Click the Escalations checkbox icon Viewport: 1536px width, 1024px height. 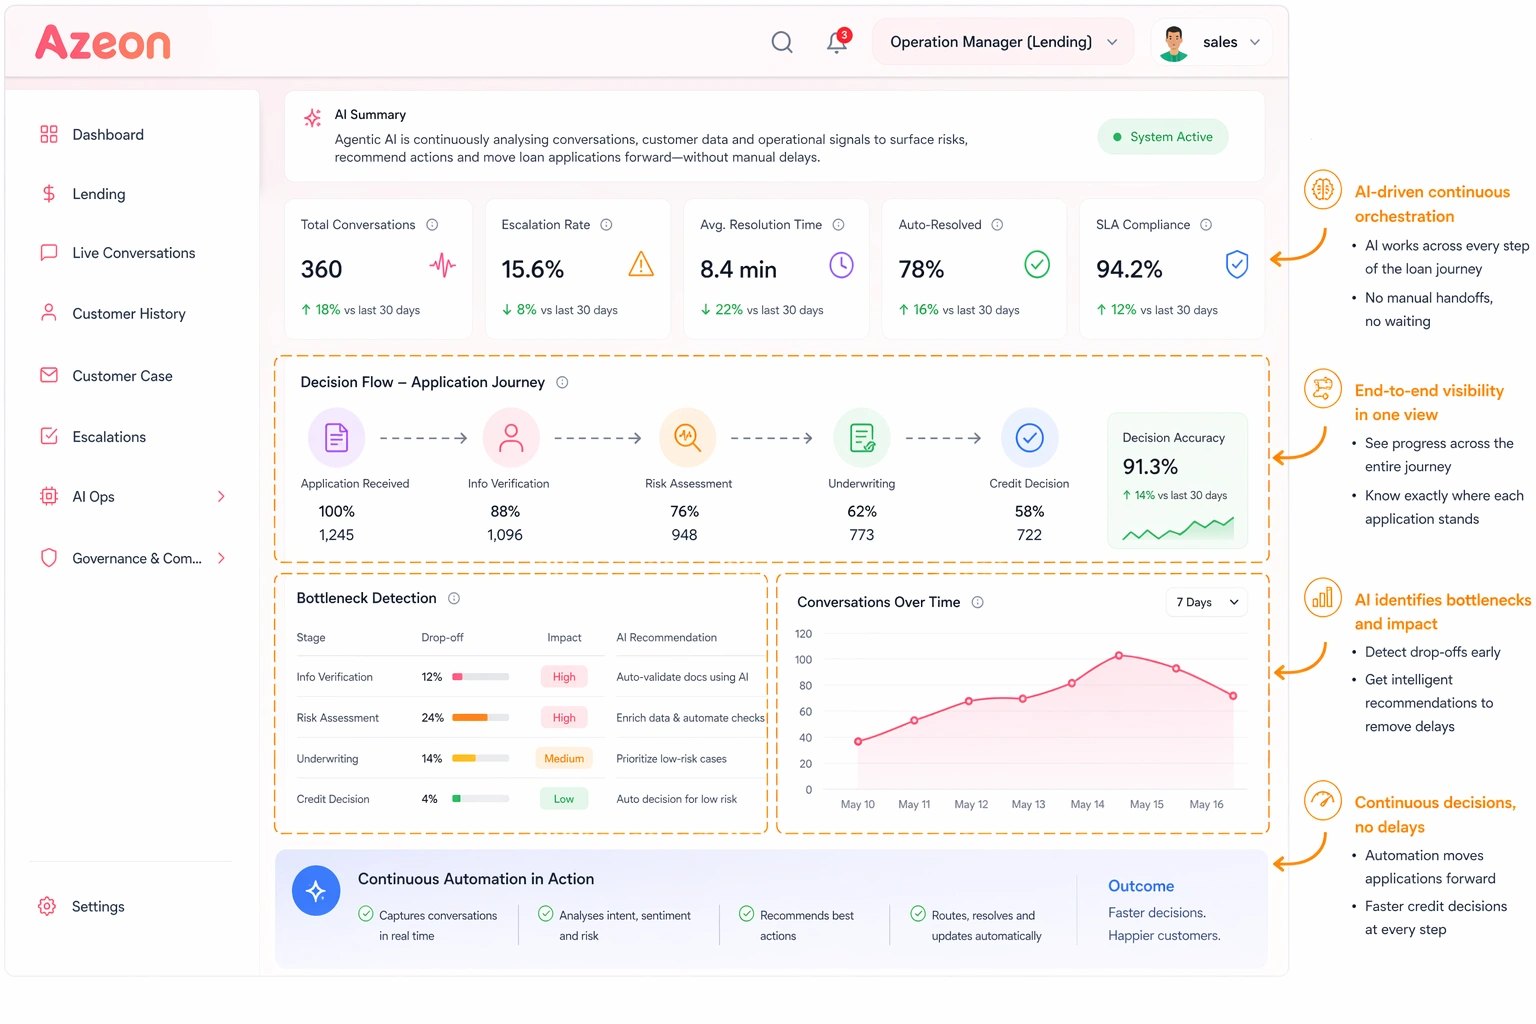48,436
